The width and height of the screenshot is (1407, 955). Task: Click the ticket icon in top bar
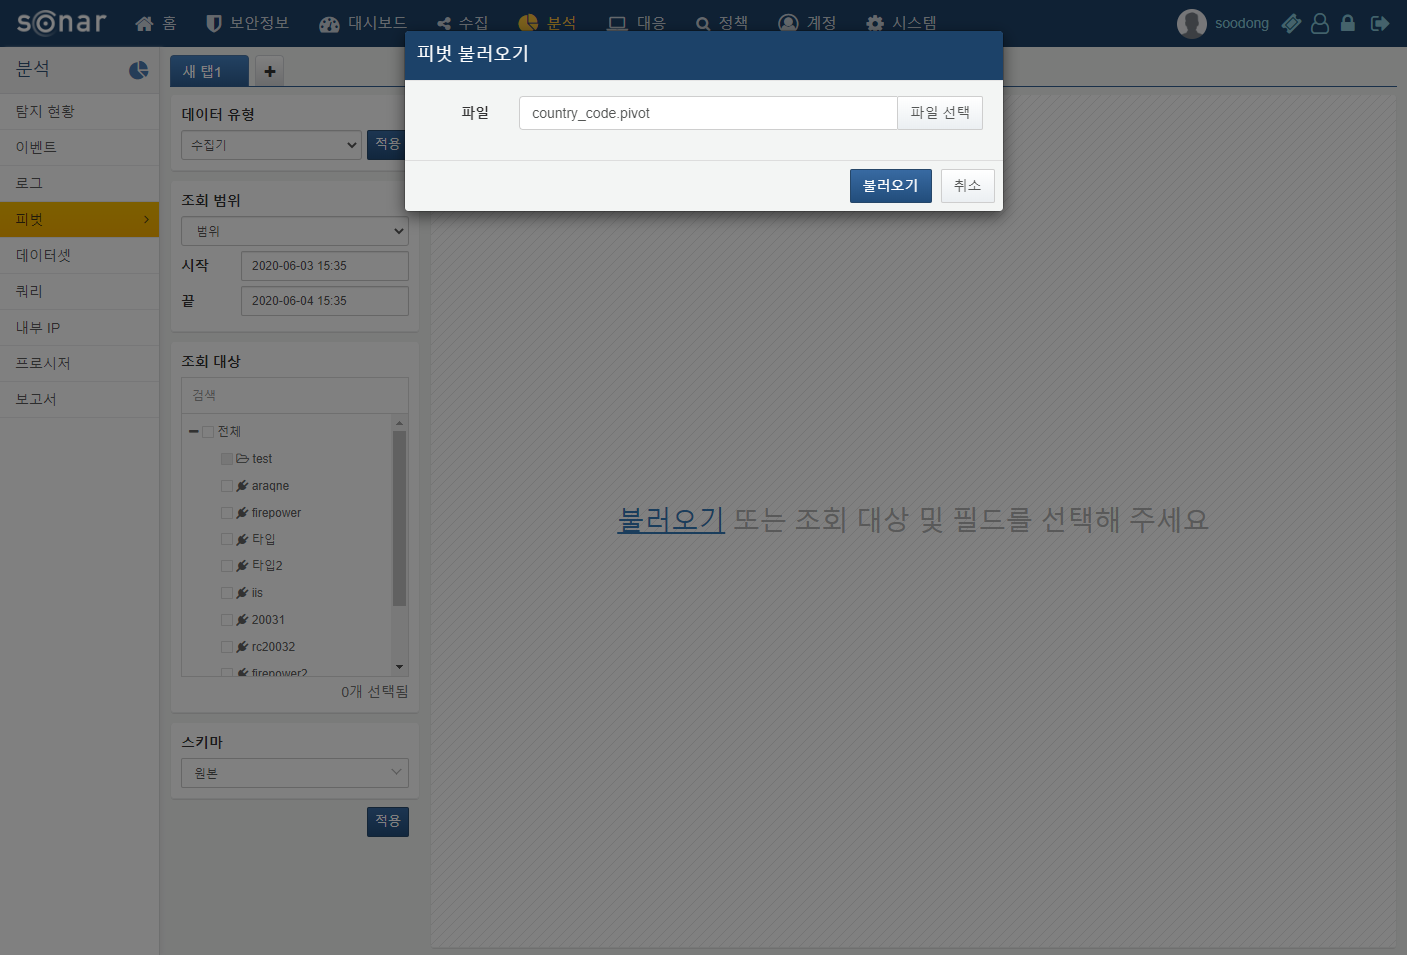pyautogui.click(x=1292, y=23)
